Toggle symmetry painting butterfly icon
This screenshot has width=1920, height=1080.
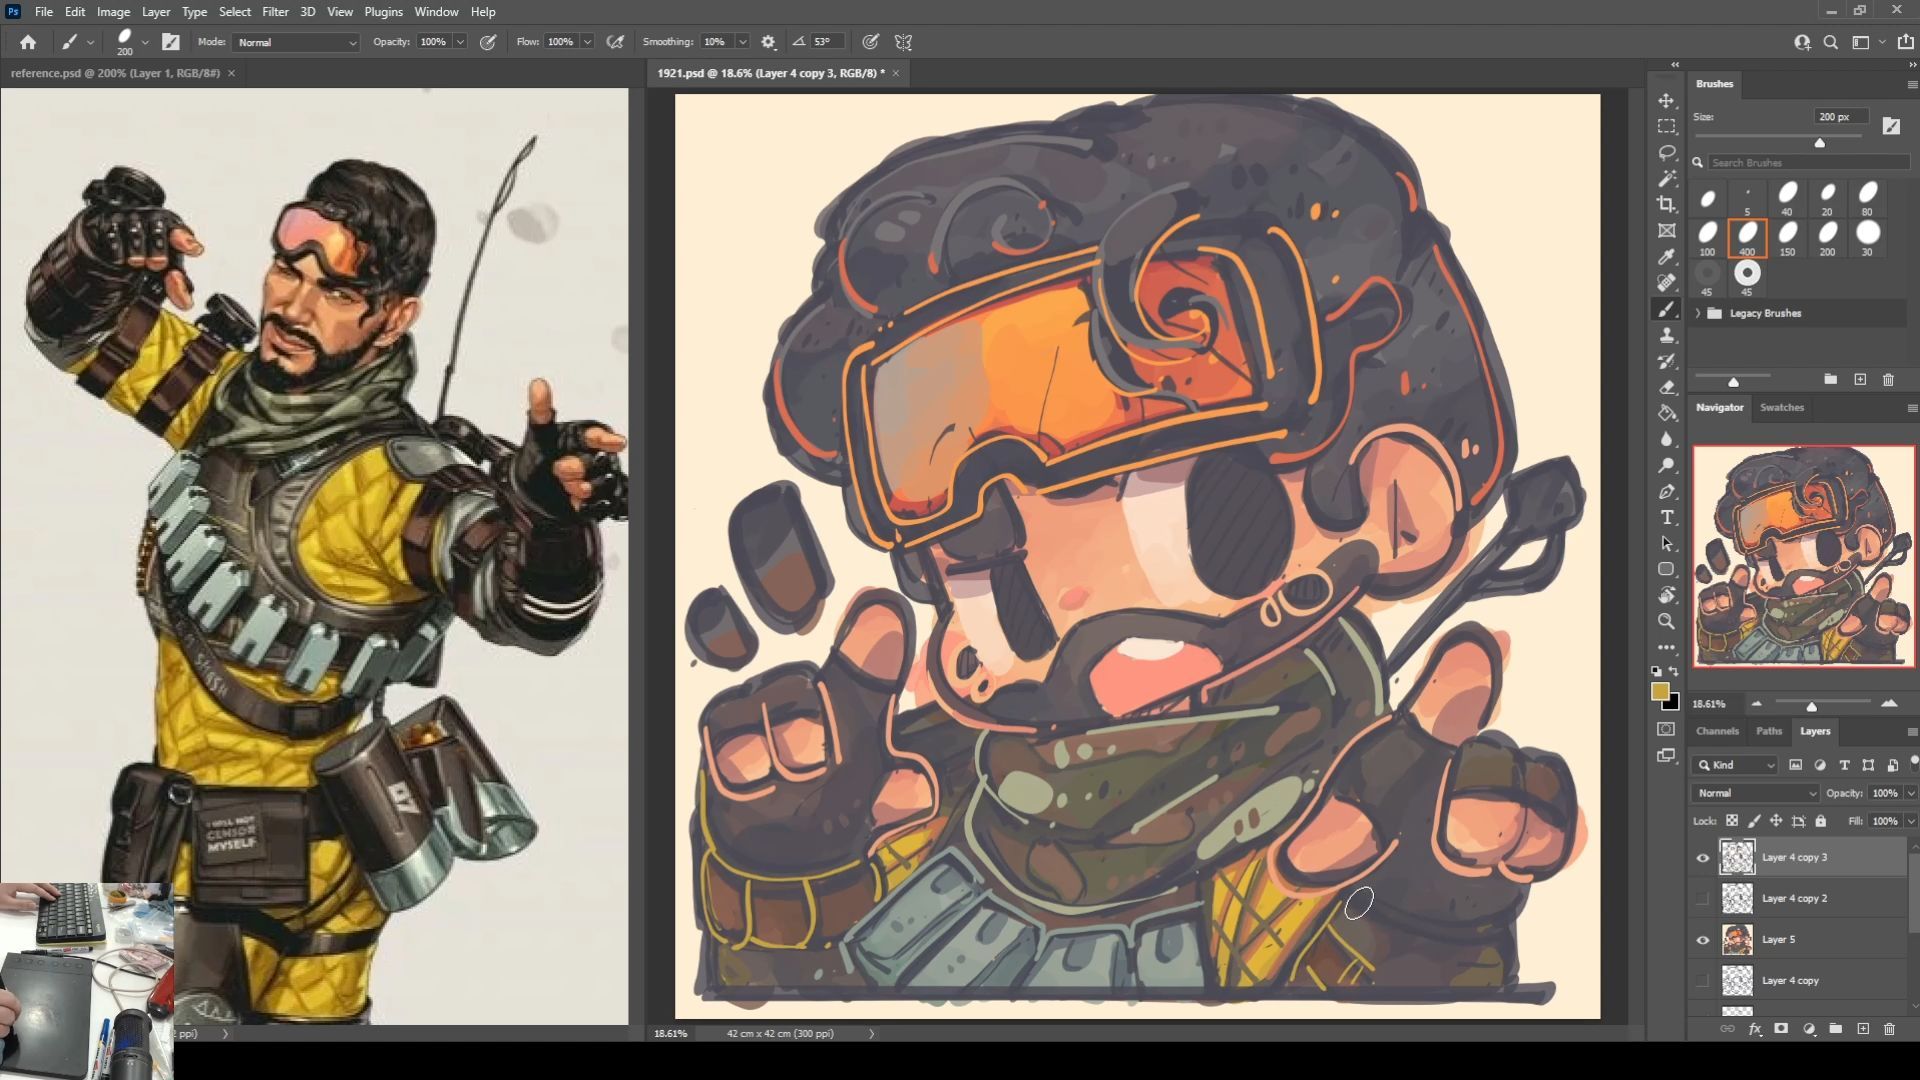[903, 42]
